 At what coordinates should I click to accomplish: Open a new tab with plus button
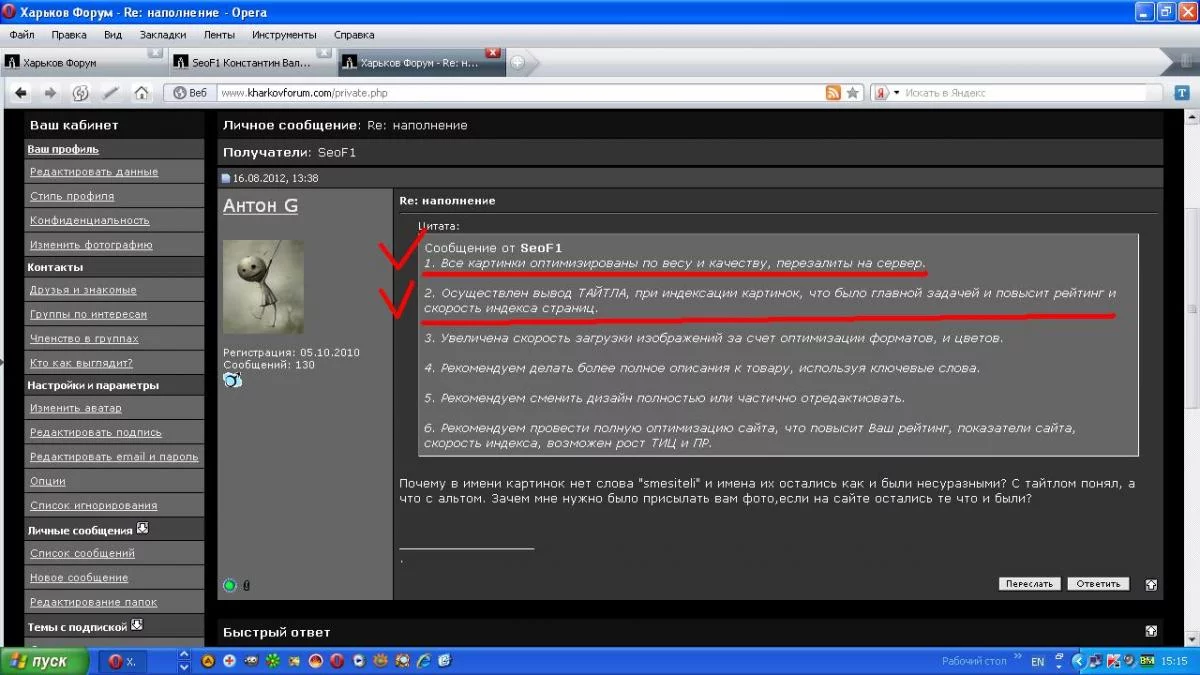(x=517, y=62)
